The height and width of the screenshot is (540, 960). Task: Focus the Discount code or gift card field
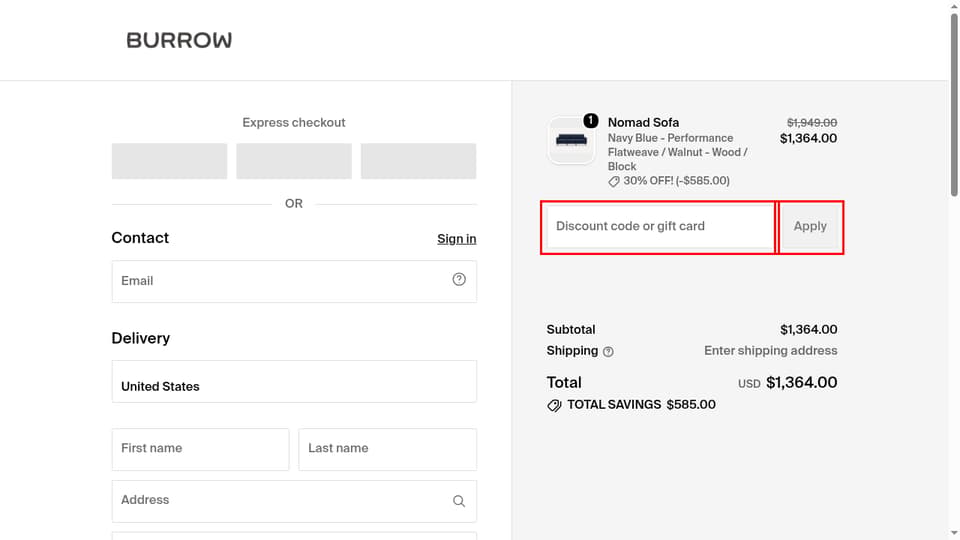pyautogui.click(x=660, y=227)
